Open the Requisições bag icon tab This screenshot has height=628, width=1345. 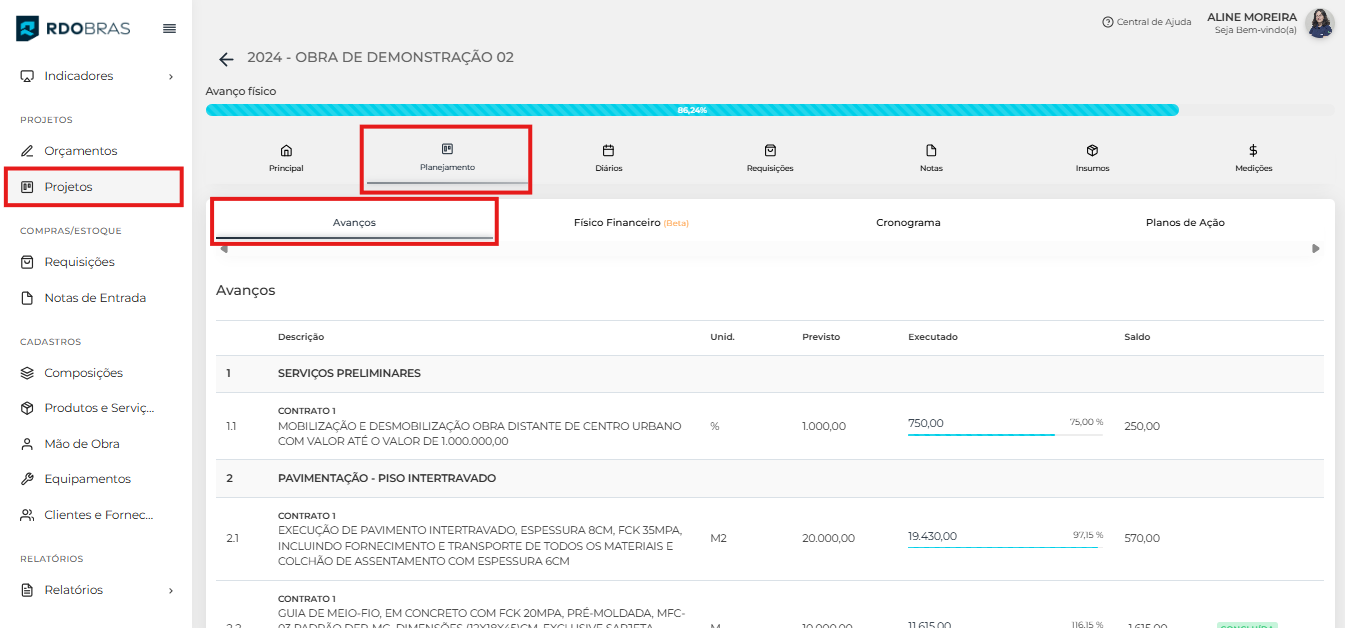coord(769,158)
